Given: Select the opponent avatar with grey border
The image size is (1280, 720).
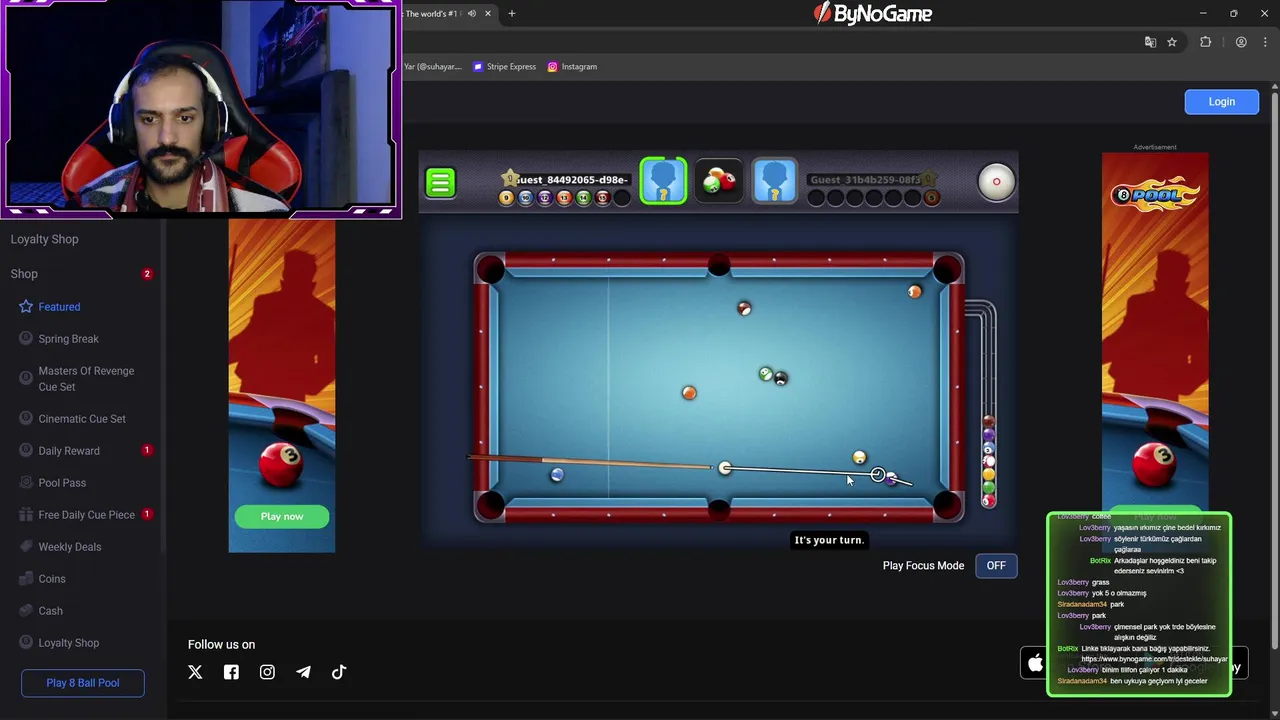Looking at the screenshot, I should click(775, 181).
